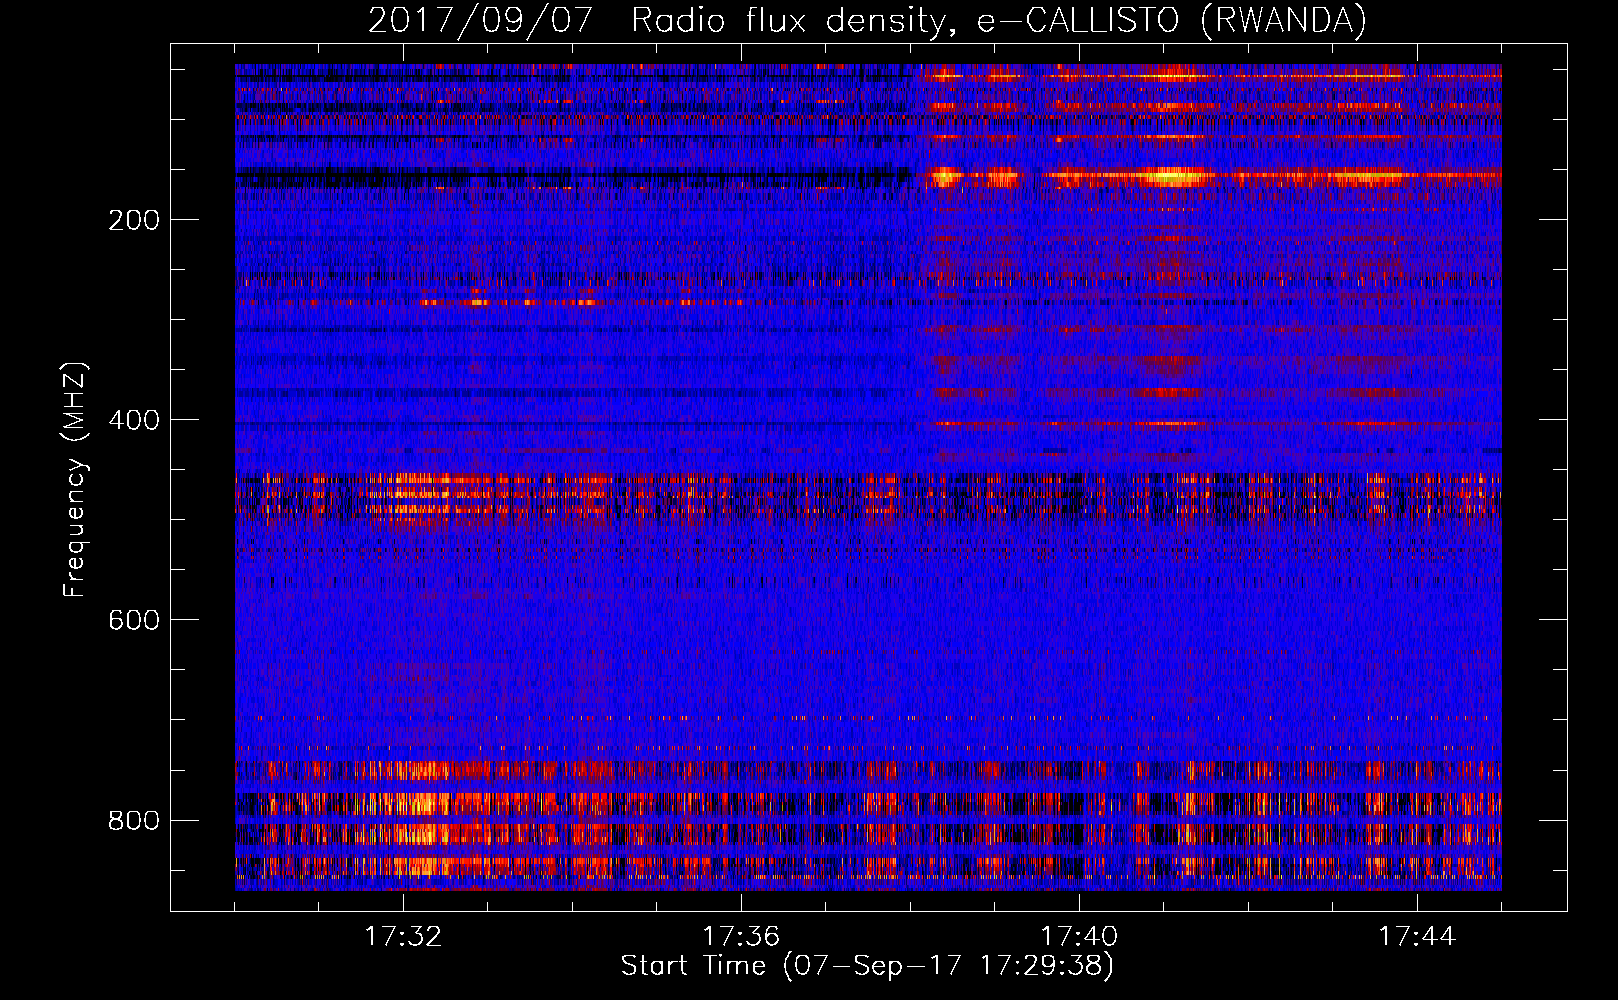The width and height of the screenshot is (1618, 1000).
Task: Click the 400 frequency tick label
Action: click(134, 420)
